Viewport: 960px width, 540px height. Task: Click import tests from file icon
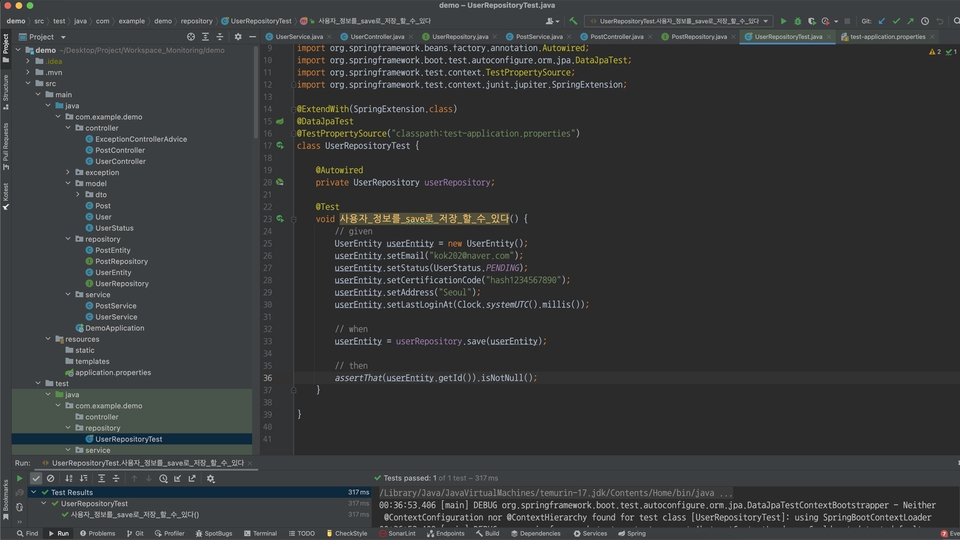[178, 478]
